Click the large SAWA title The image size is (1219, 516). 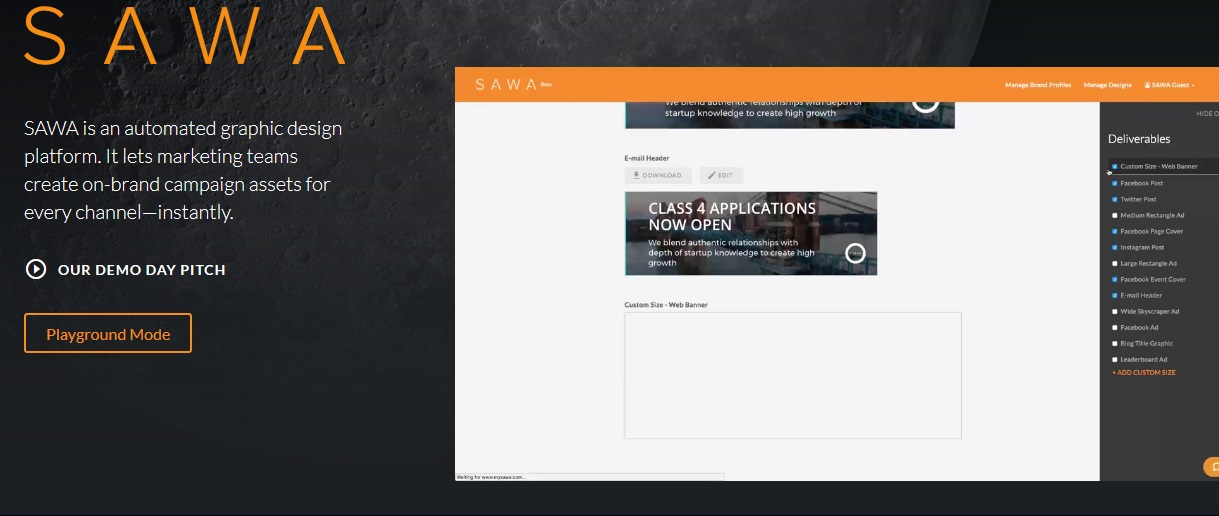point(185,36)
